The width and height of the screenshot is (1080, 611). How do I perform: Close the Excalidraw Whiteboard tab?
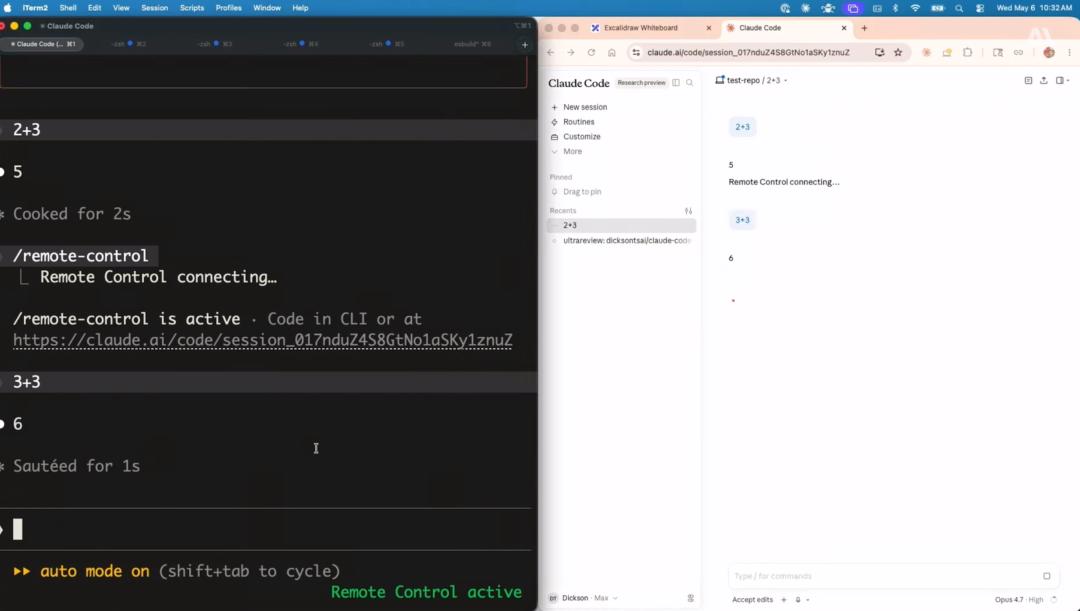point(709,28)
